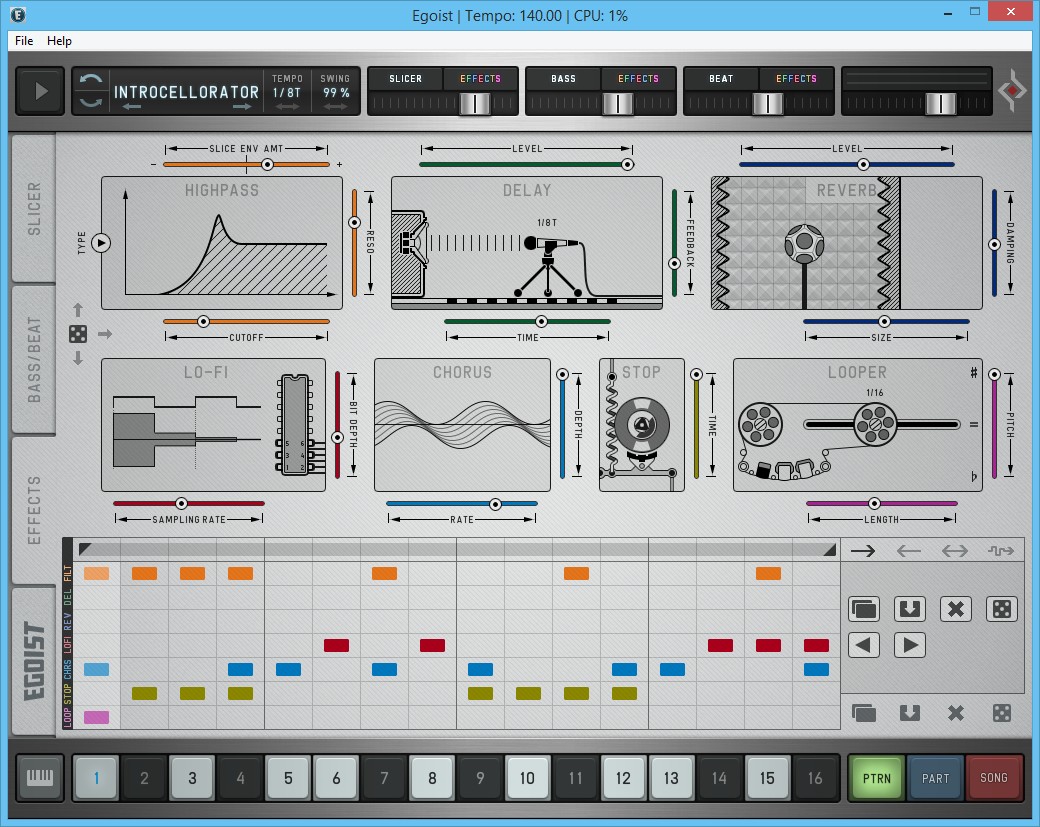Image resolution: width=1040 pixels, height=827 pixels.
Task: Click the highpass filter TYPE arrow button
Action: coord(101,243)
